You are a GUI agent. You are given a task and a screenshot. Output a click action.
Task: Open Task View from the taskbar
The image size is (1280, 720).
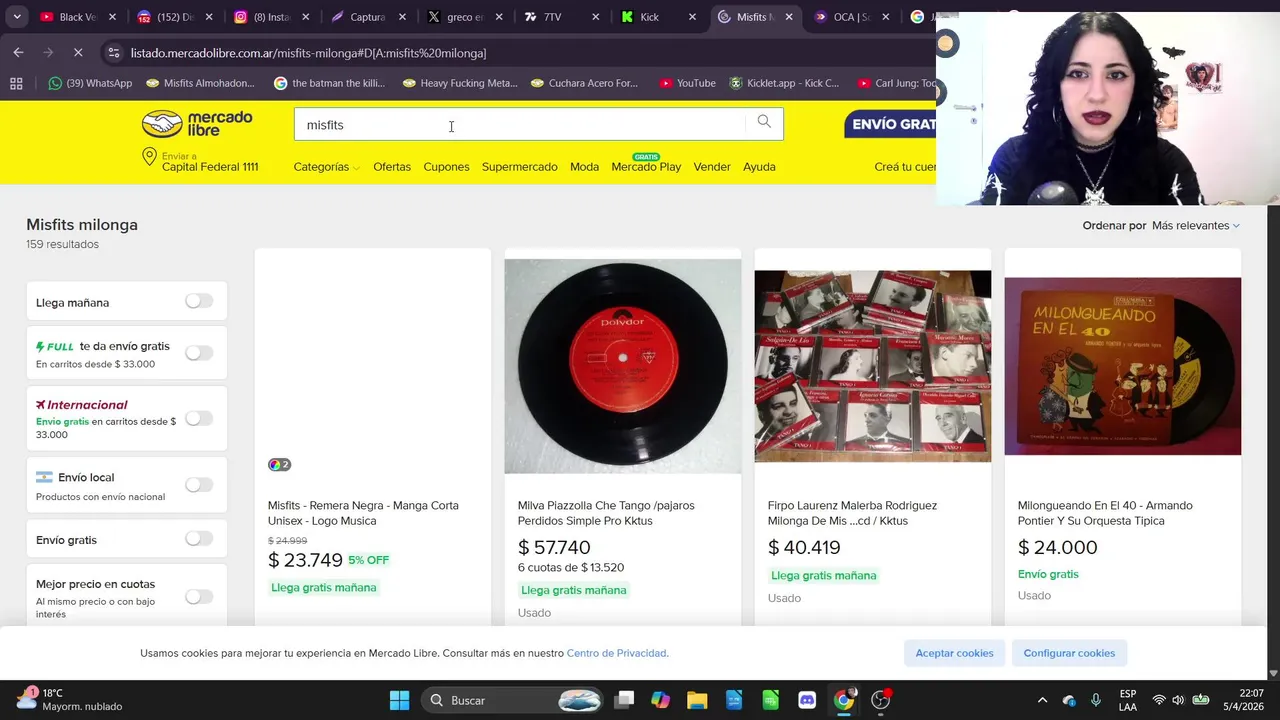(x=624, y=700)
